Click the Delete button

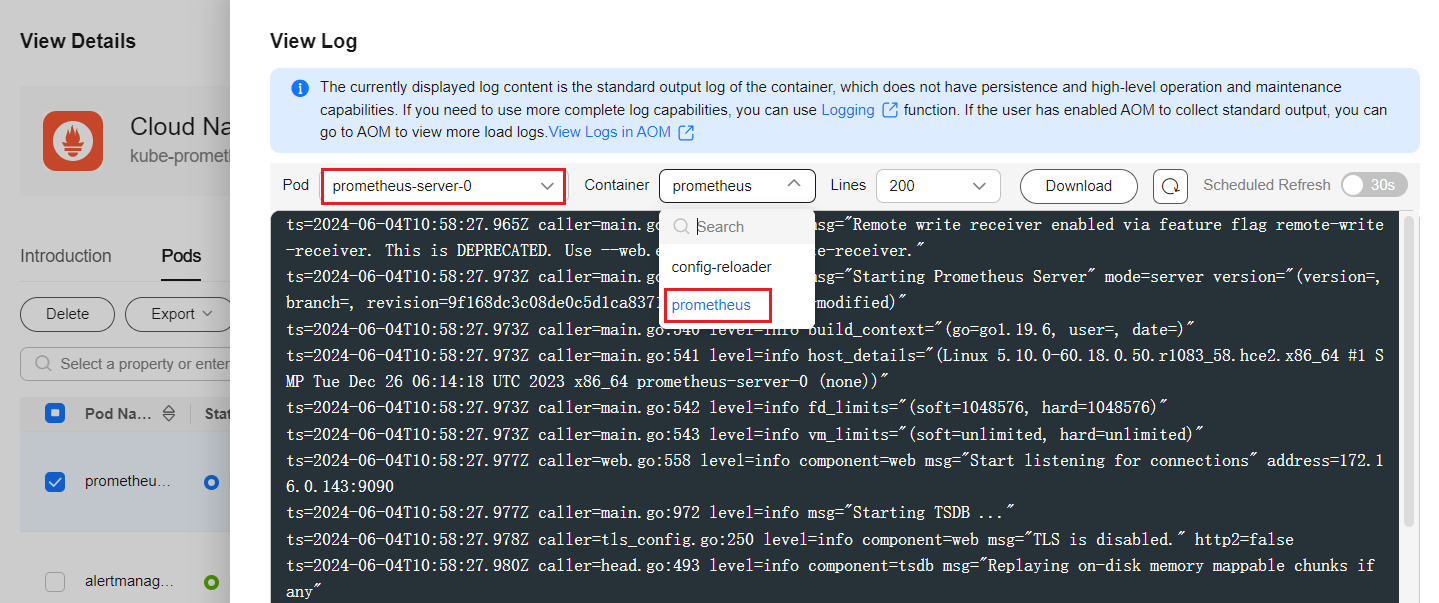tap(67, 314)
